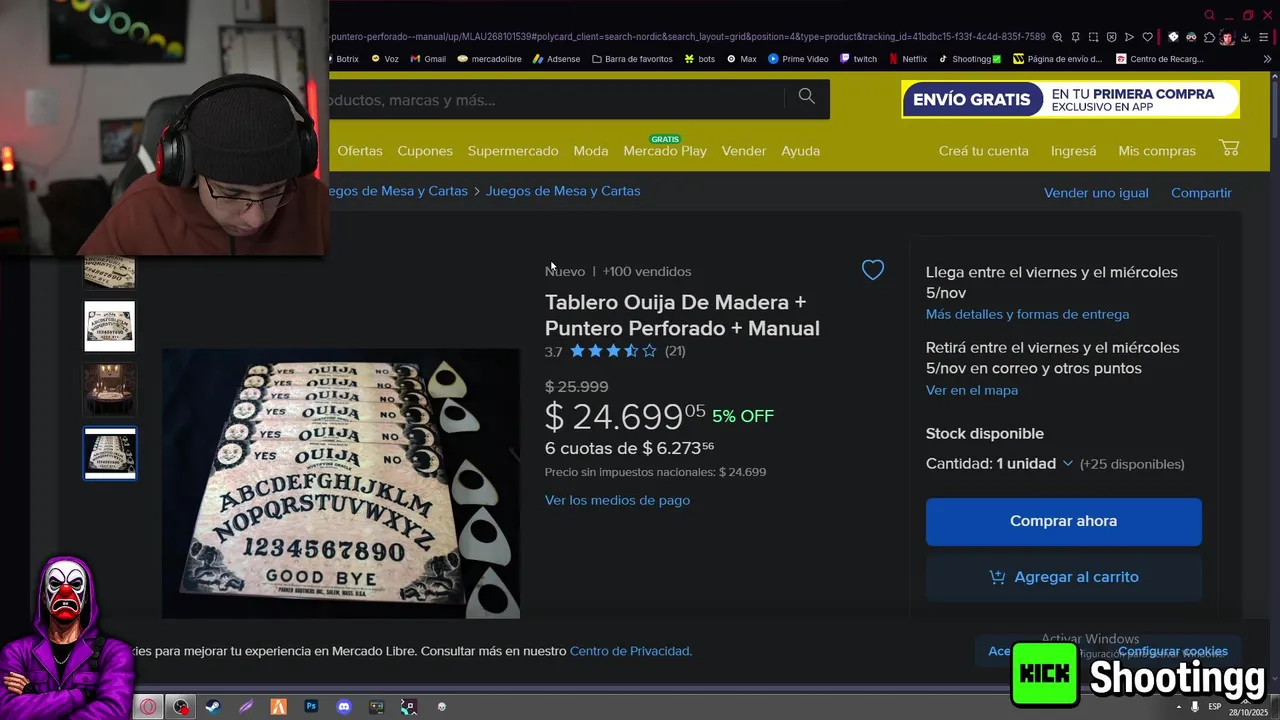Open Photoshop taskbar icon
1280x720 pixels.
[x=311, y=706]
